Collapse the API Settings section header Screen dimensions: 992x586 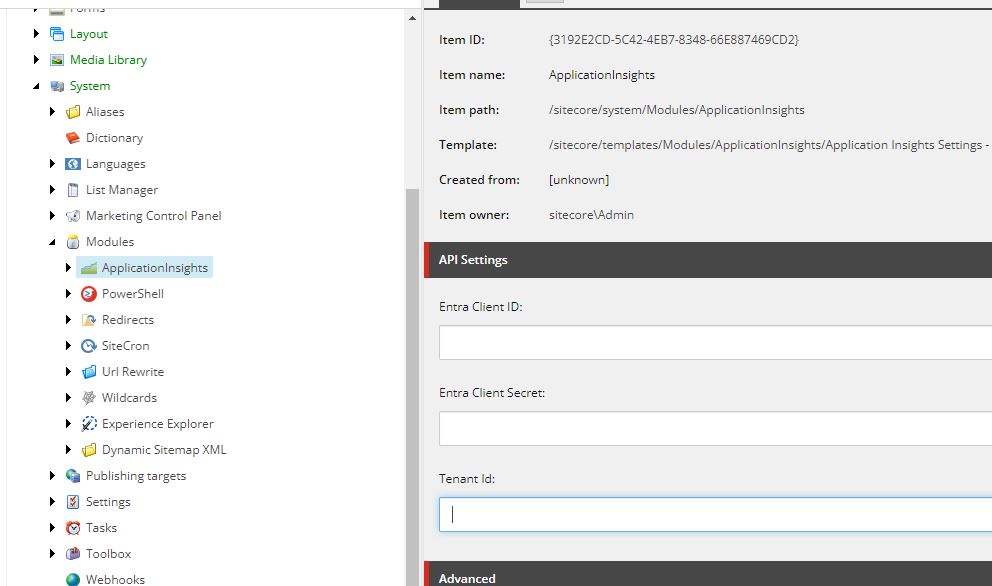pos(708,259)
